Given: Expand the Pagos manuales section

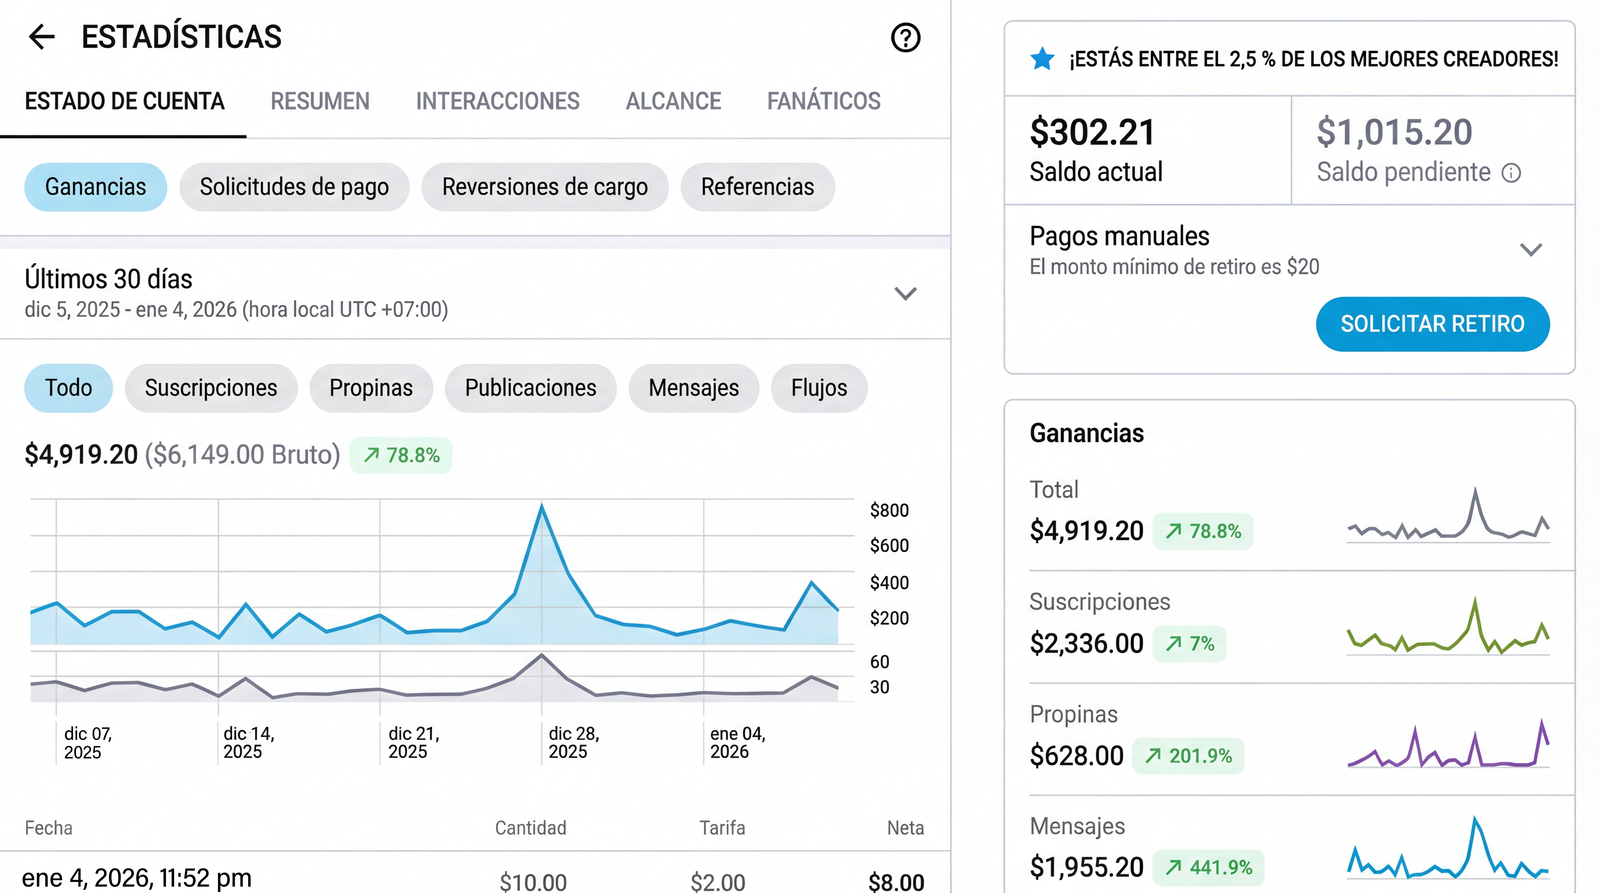Looking at the screenshot, I should coord(1530,250).
